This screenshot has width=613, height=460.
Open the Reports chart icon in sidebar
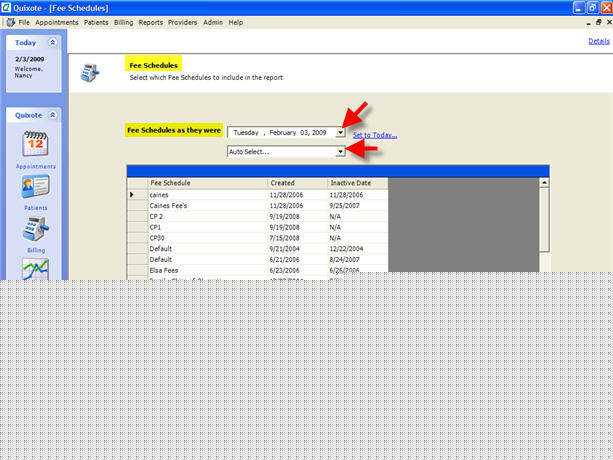point(35,269)
